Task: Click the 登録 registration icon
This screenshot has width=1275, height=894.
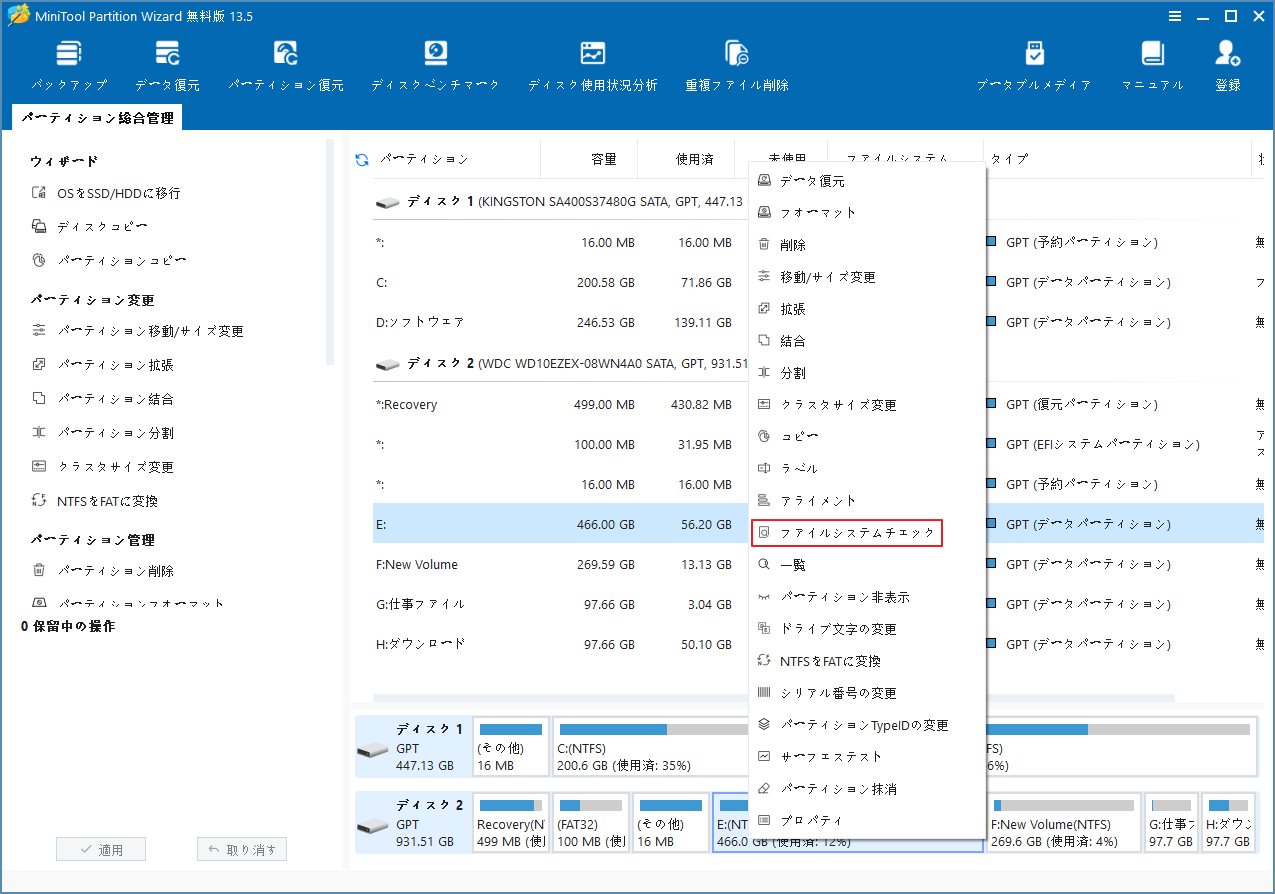Action: (x=1227, y=62)
